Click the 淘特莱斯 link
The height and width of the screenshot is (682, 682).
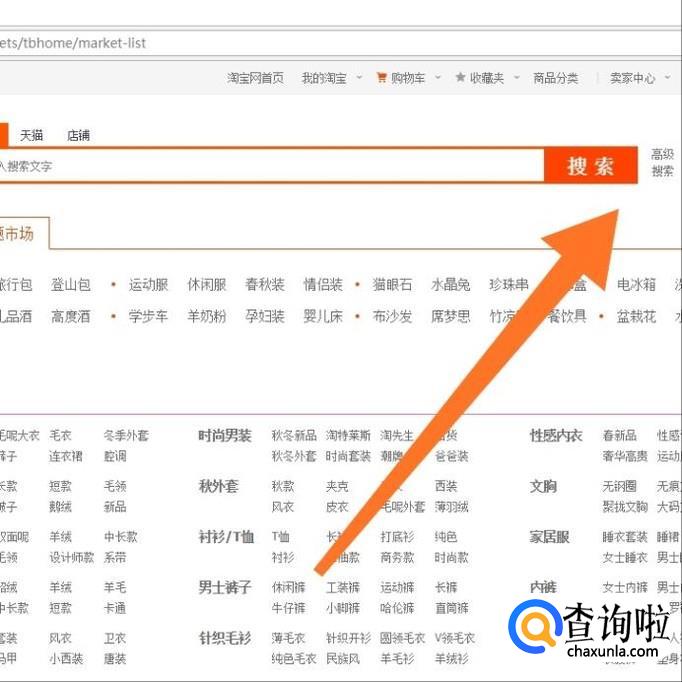348,435
